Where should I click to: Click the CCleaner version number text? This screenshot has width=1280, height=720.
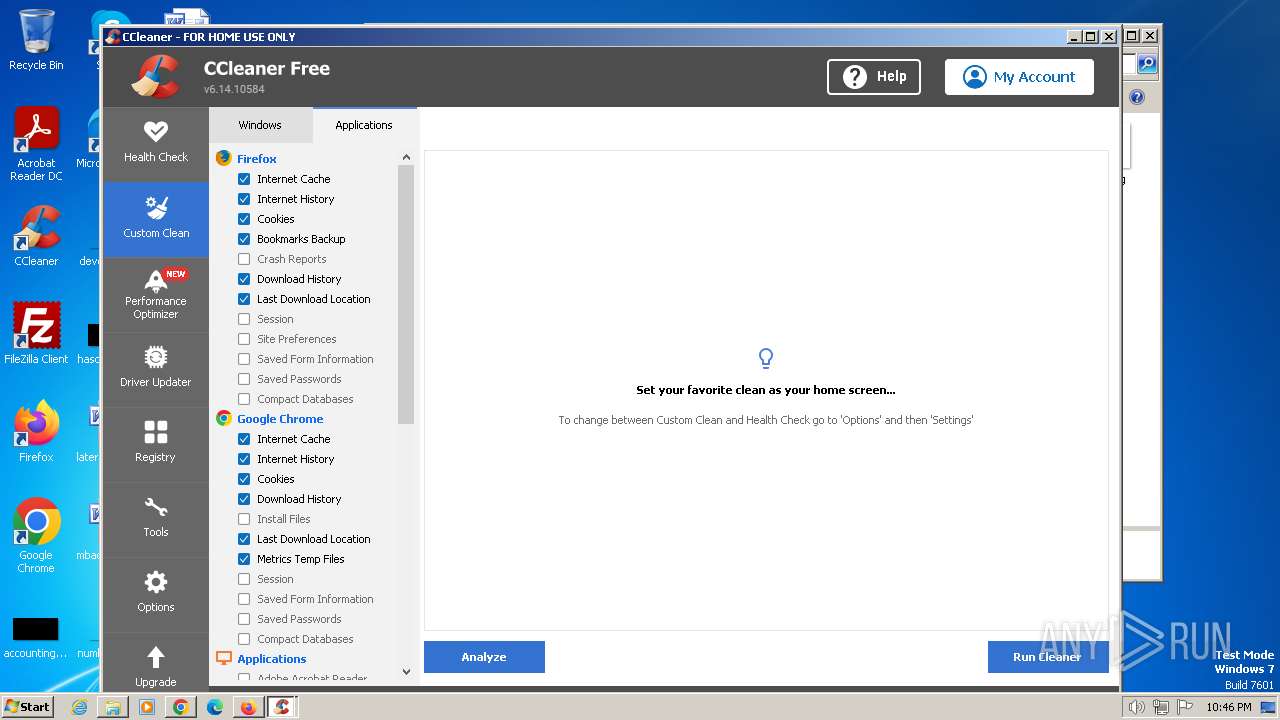[x=234, y=89]
